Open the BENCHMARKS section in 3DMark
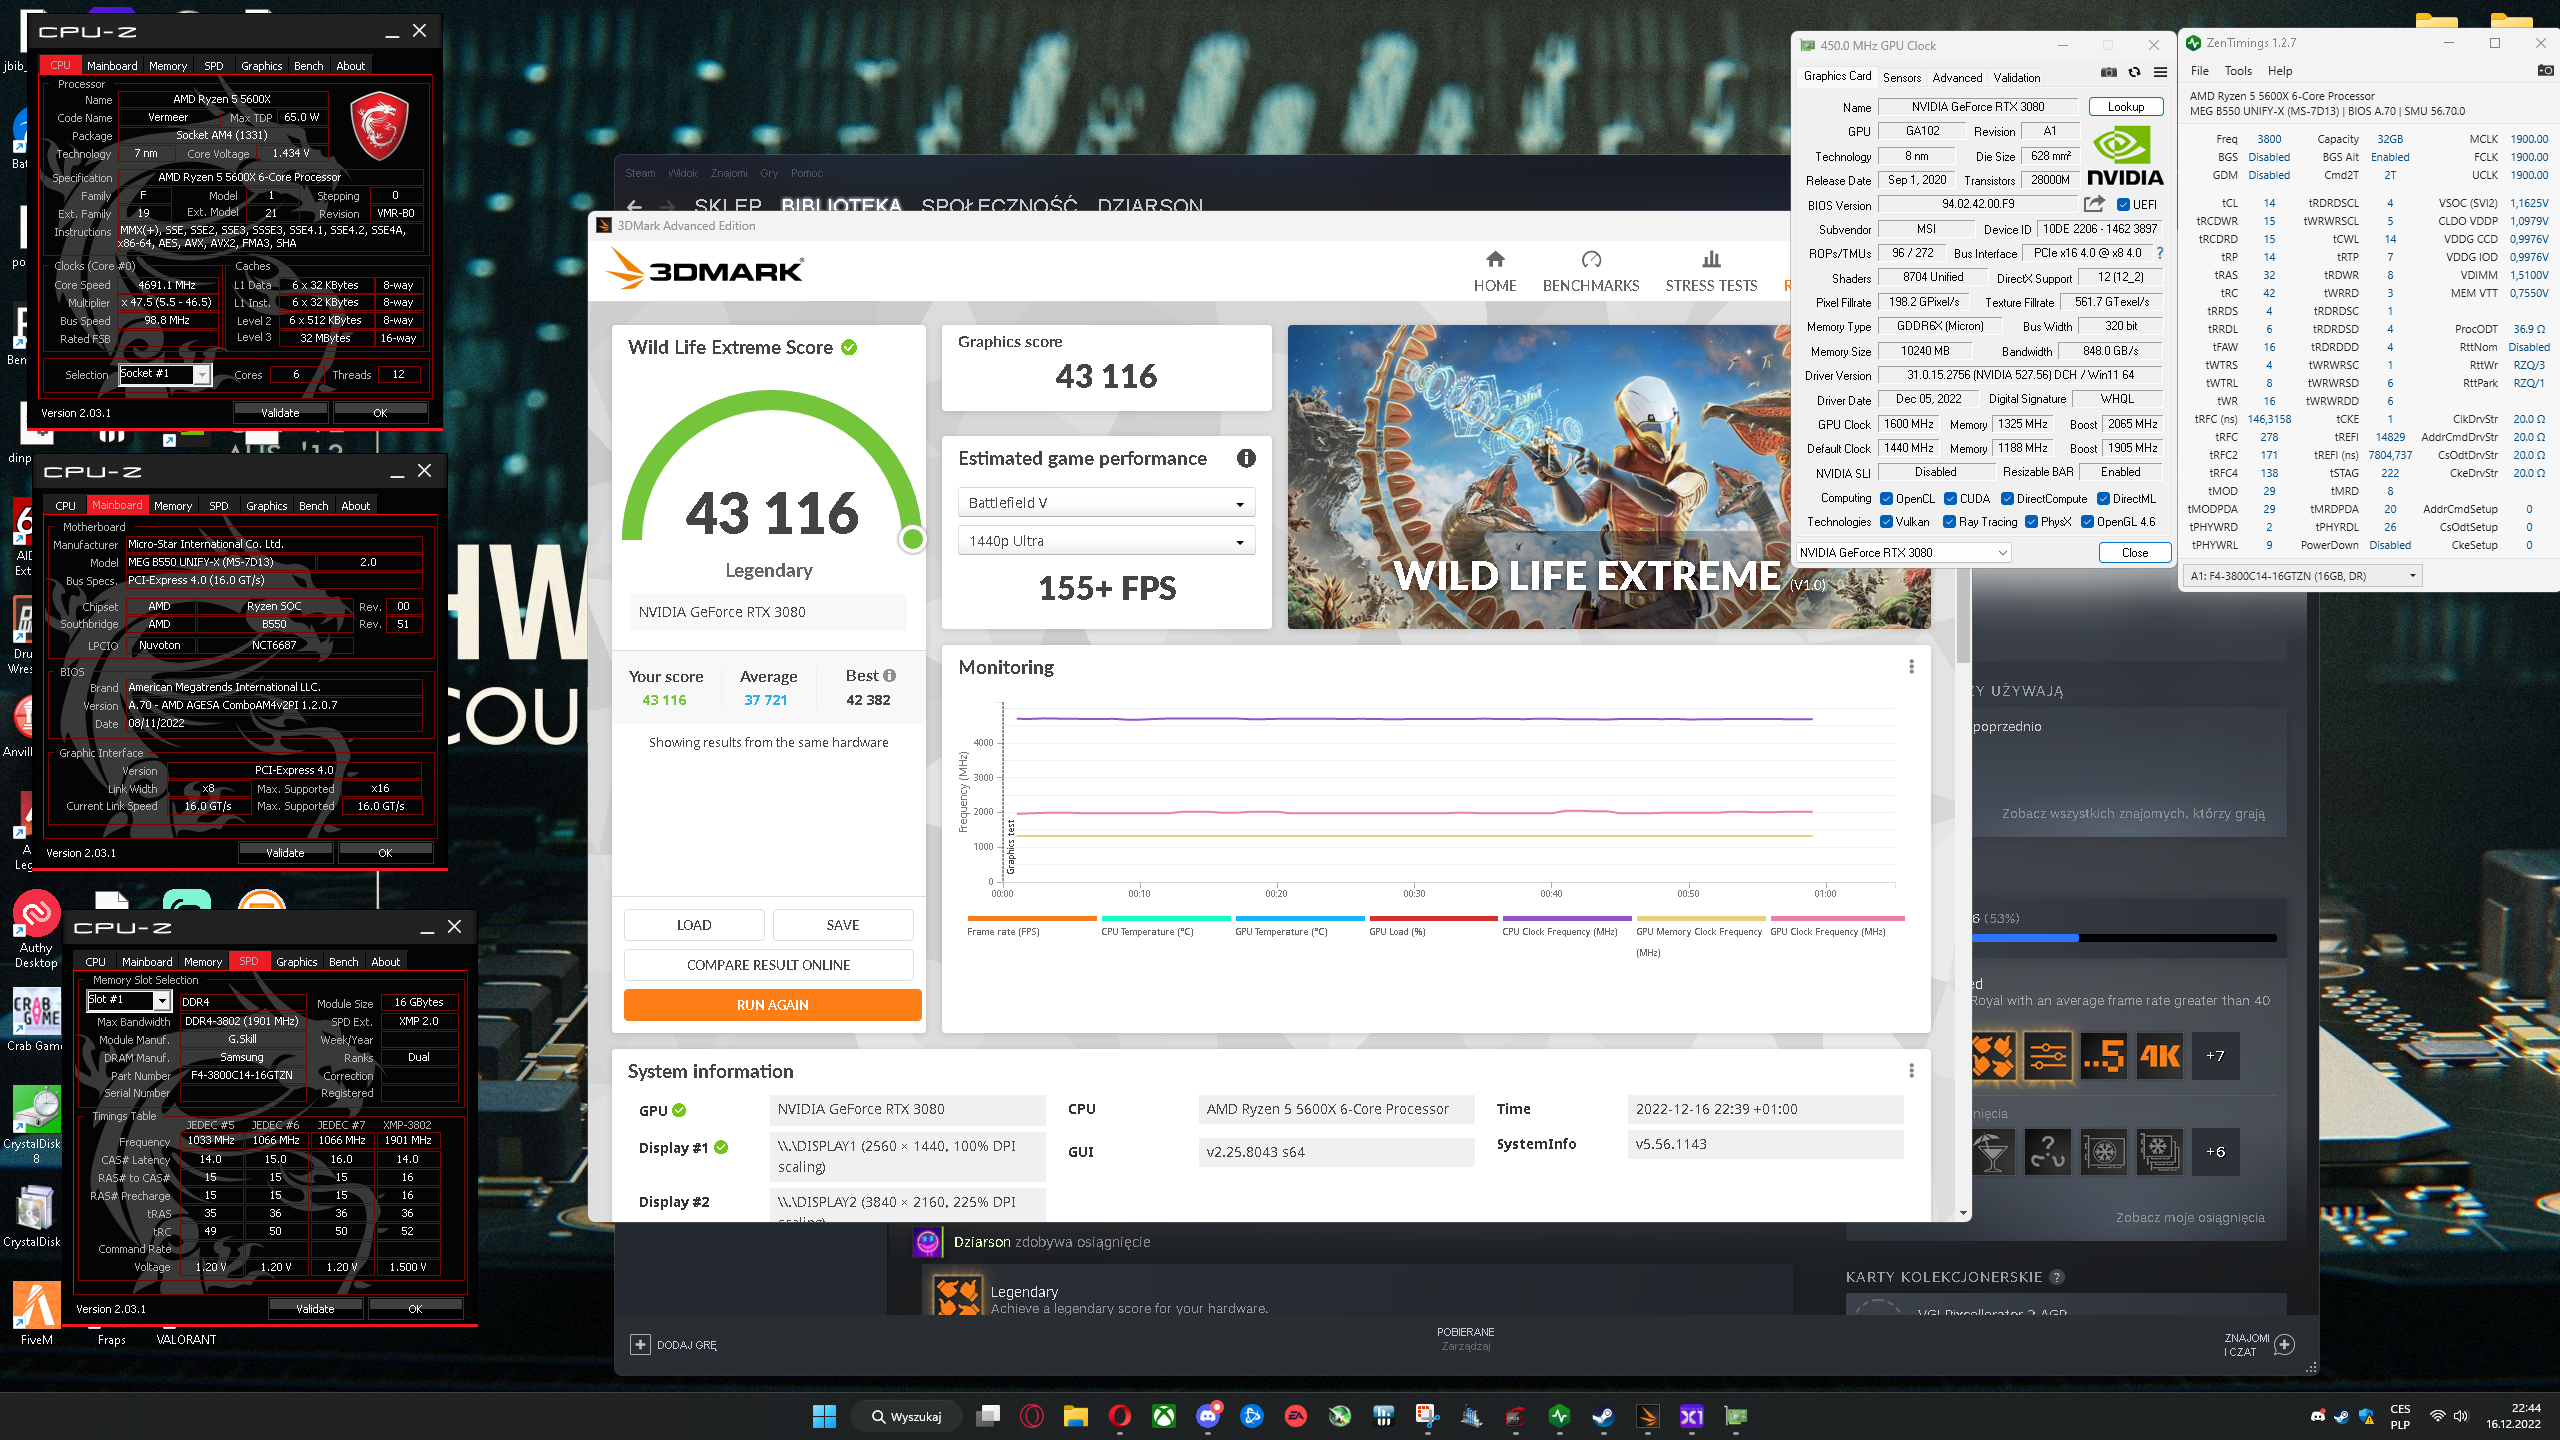This screenshot has width=2560, height=1440. coord(1591,272)
